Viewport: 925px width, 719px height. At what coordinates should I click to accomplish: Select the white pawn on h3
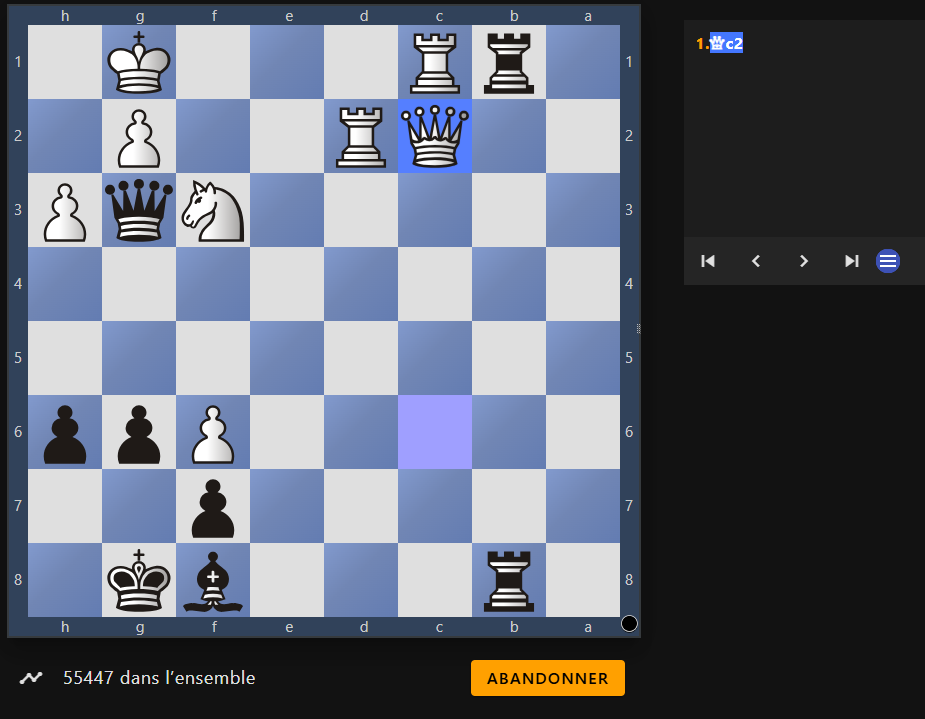pos(65,210)
